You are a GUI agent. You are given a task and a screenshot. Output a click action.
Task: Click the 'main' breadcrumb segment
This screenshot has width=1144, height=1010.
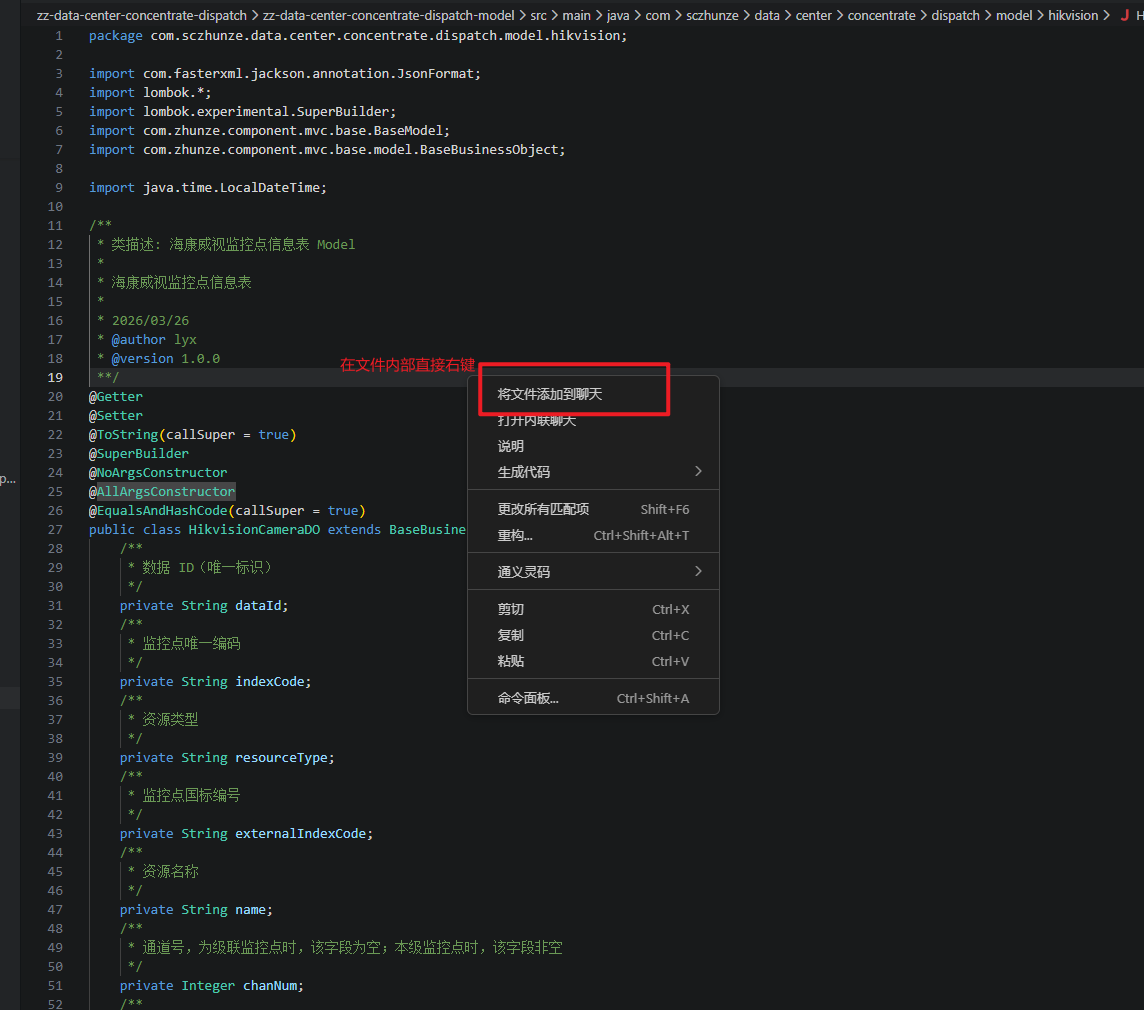[576, 15]
